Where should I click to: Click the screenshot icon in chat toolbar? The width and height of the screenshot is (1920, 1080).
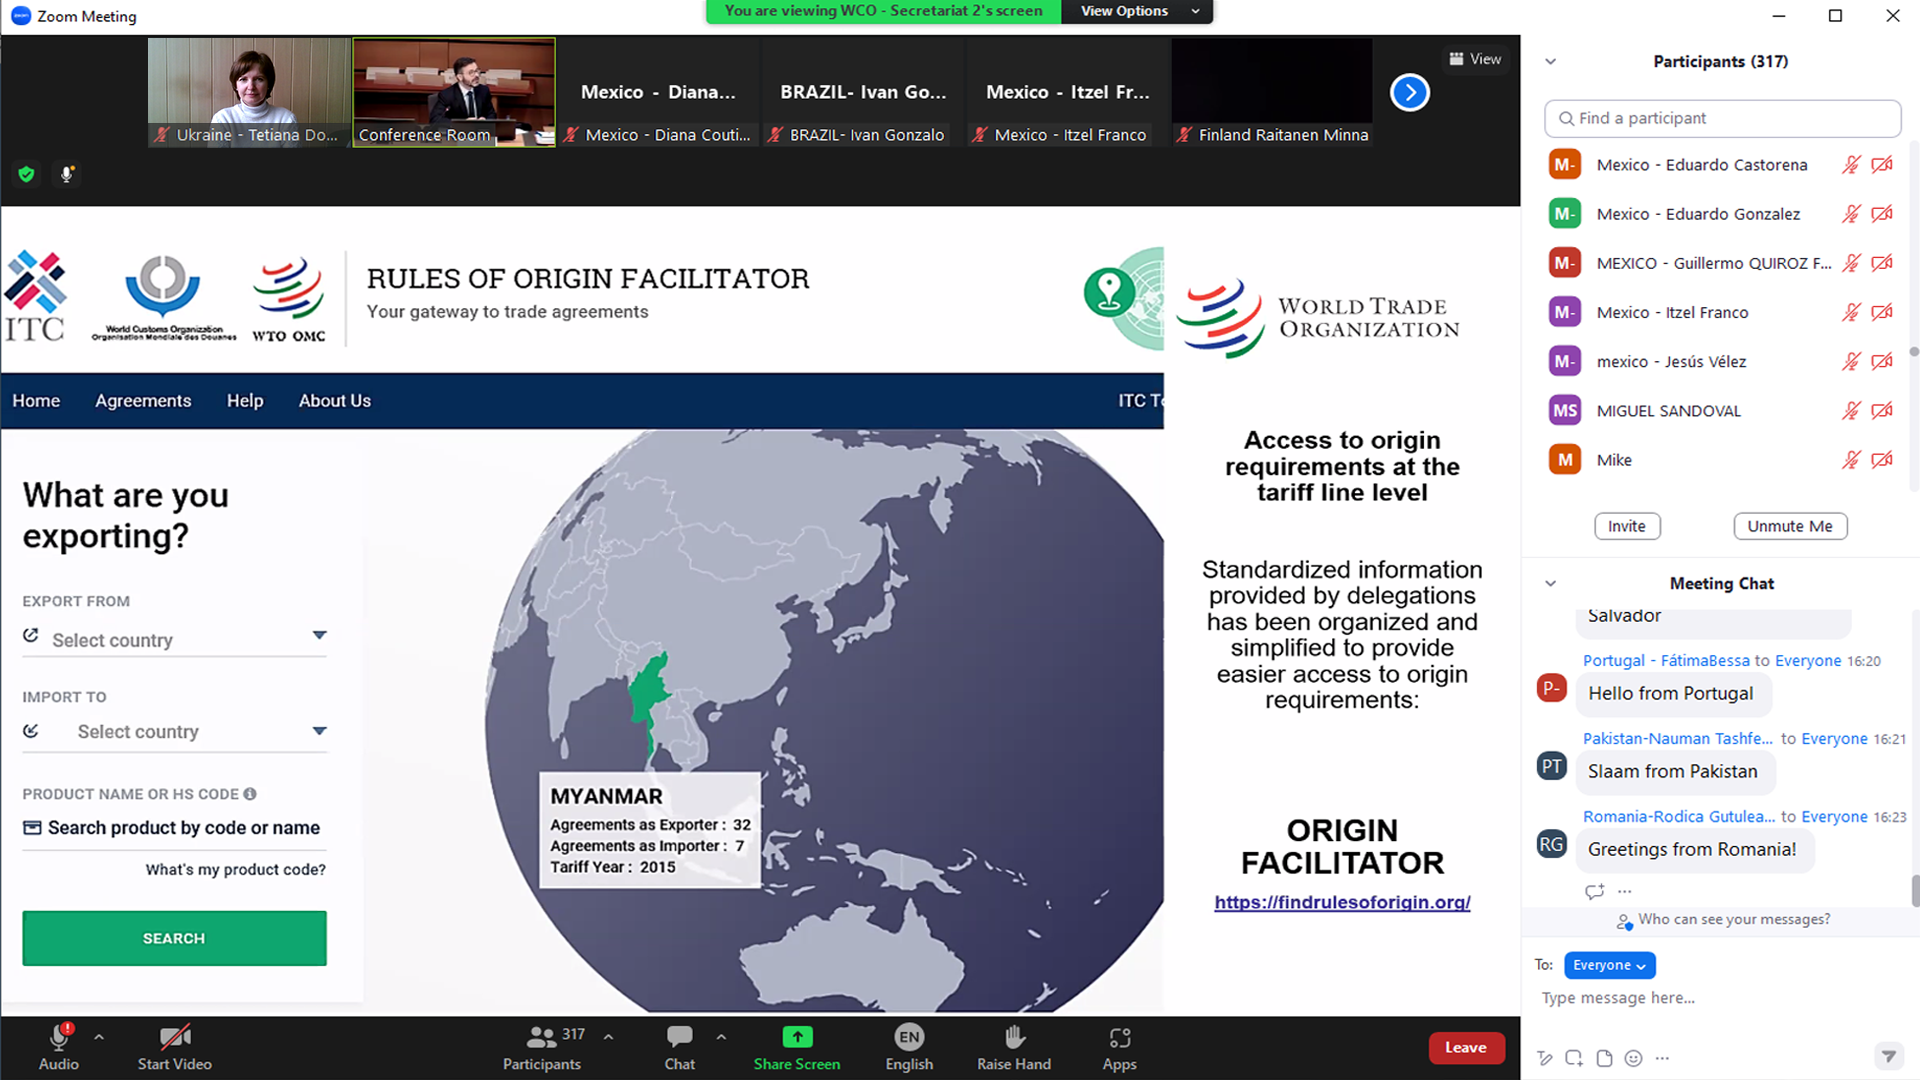point(1574,1058)
